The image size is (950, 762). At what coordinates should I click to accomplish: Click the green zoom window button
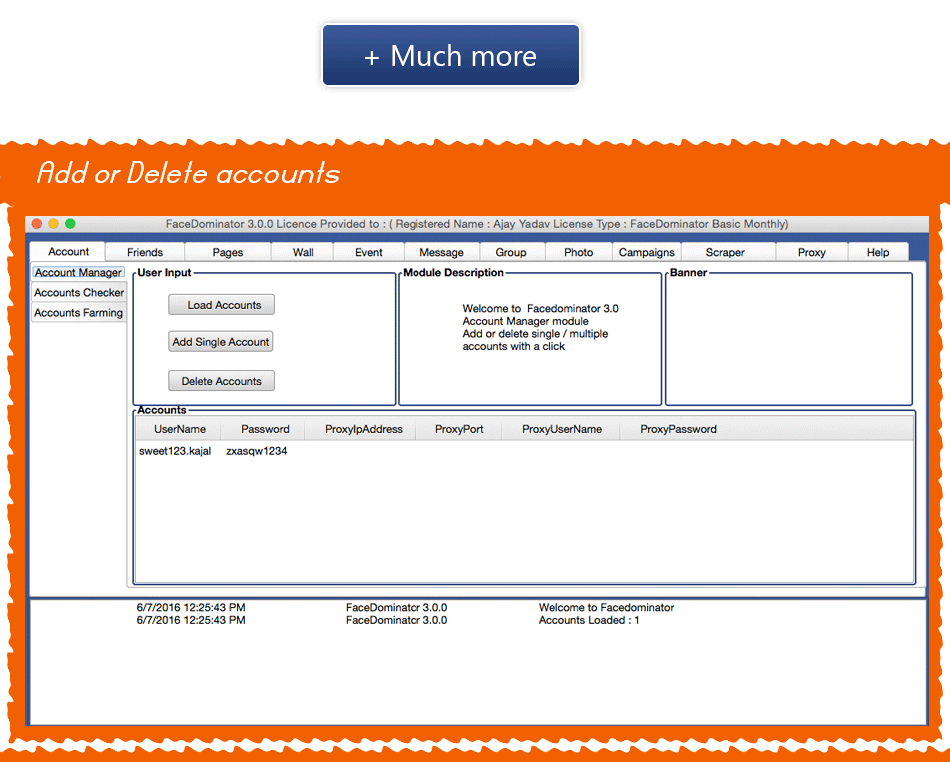point(70,224)
